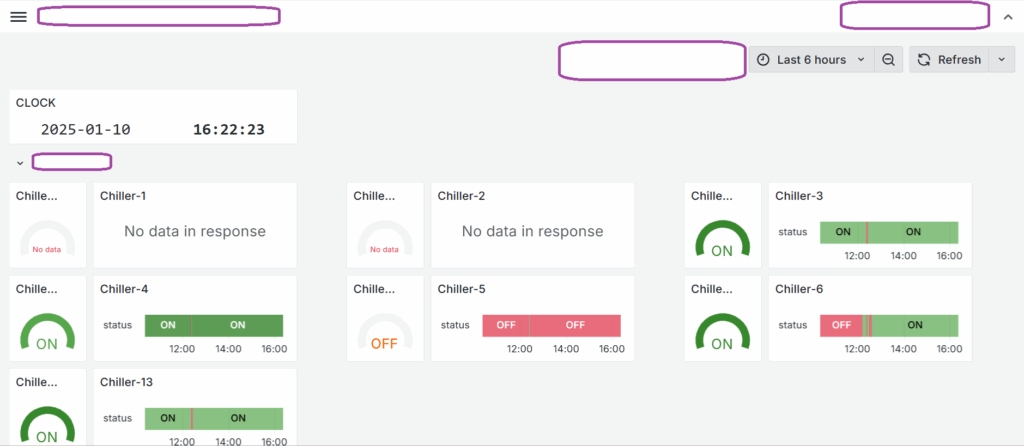
Task: Click the zoom out time range icon
Action: pos(888,59)
